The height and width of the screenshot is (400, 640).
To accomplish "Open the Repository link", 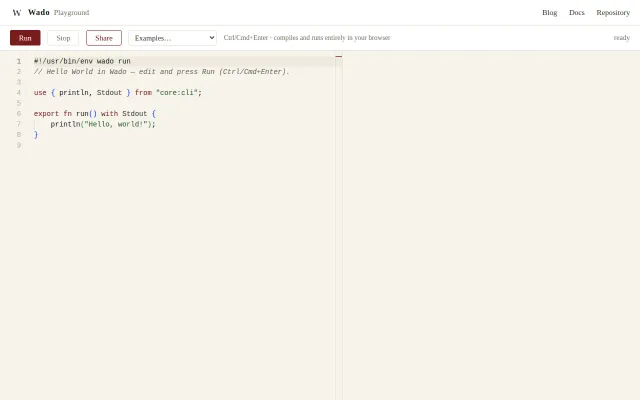I will coord(613,13).
